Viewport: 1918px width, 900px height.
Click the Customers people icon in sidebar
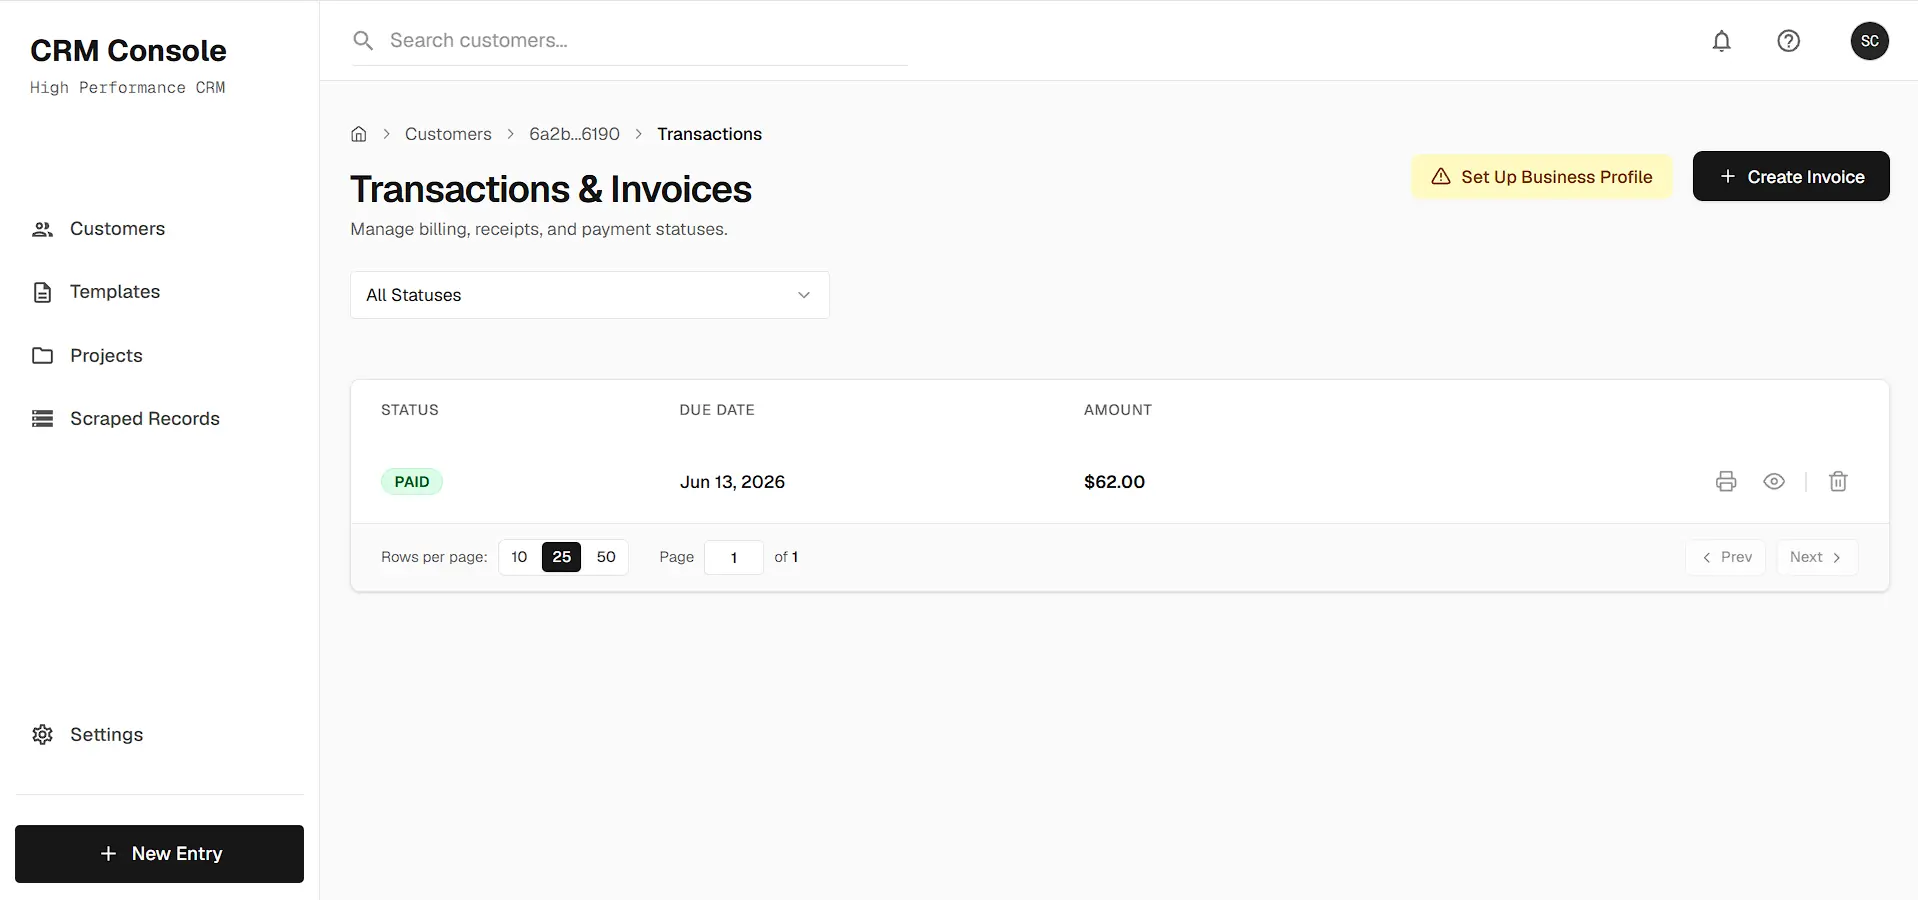coord(42,229)
